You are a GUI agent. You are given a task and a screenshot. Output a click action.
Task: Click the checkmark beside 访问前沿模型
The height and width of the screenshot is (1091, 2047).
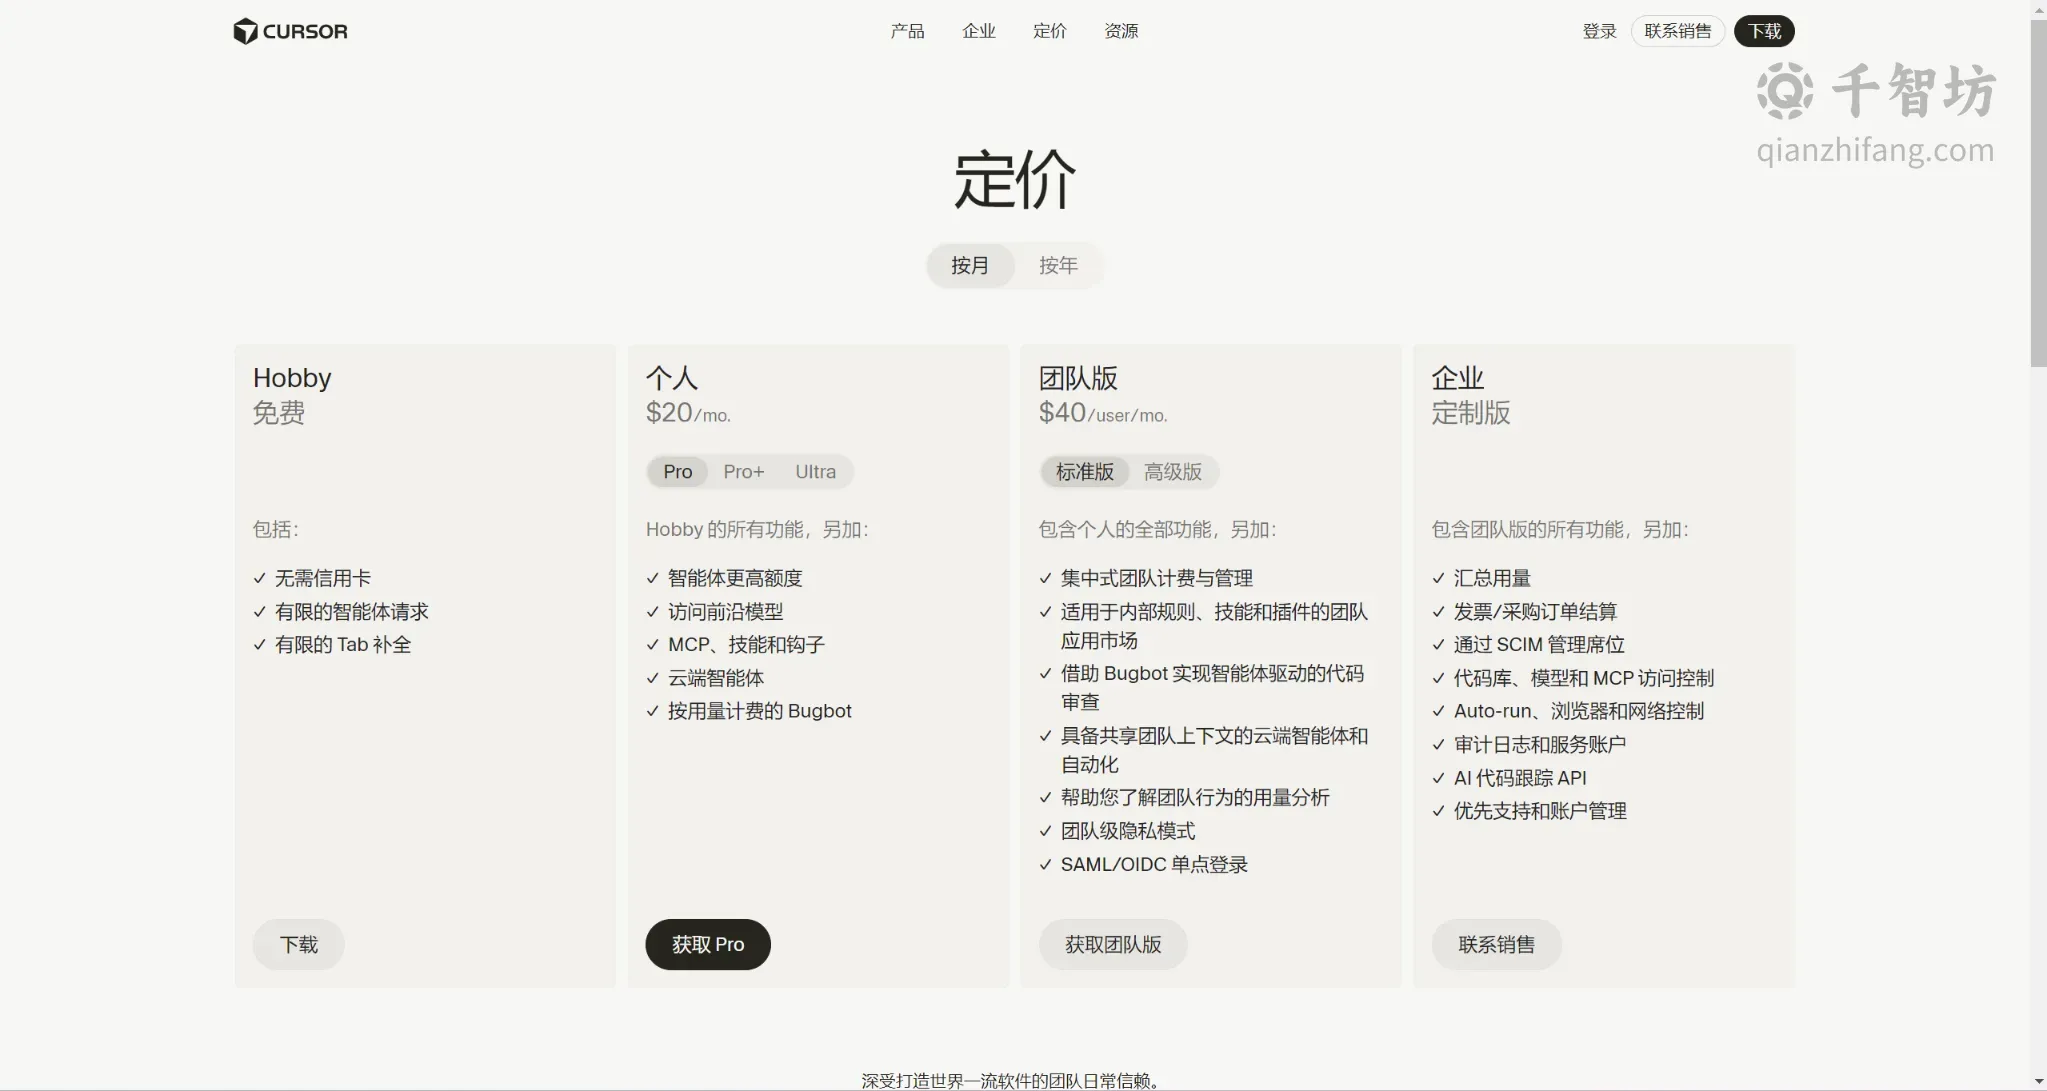[x=652, y=611]
